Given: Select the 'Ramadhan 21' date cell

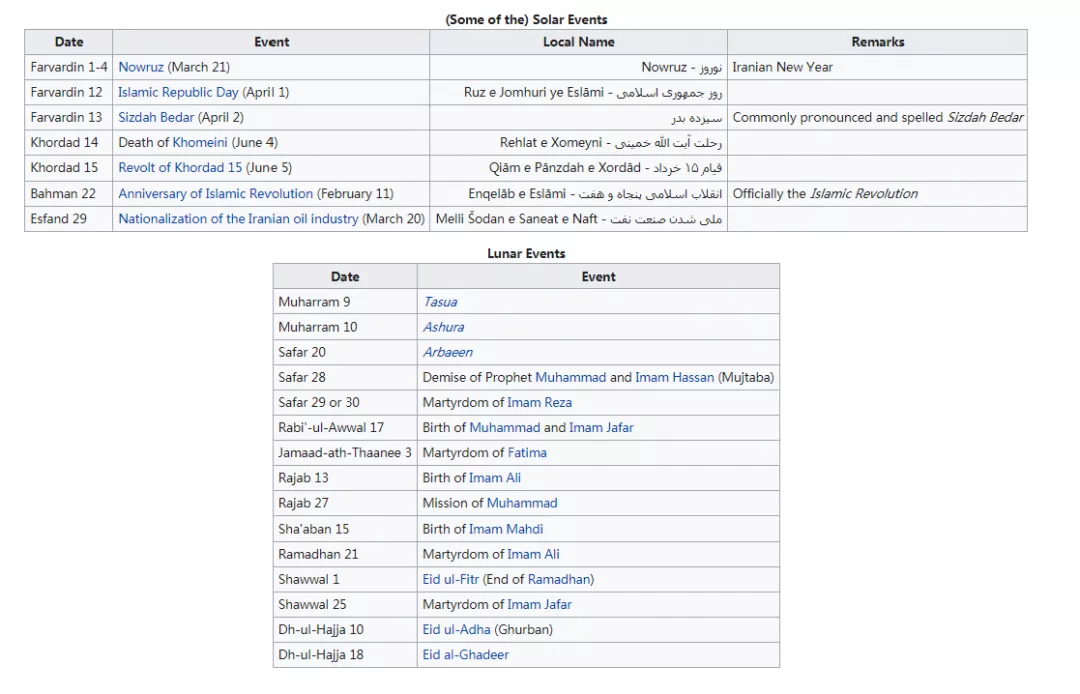Looking at the screenshot, I should [x=345, y=554].
